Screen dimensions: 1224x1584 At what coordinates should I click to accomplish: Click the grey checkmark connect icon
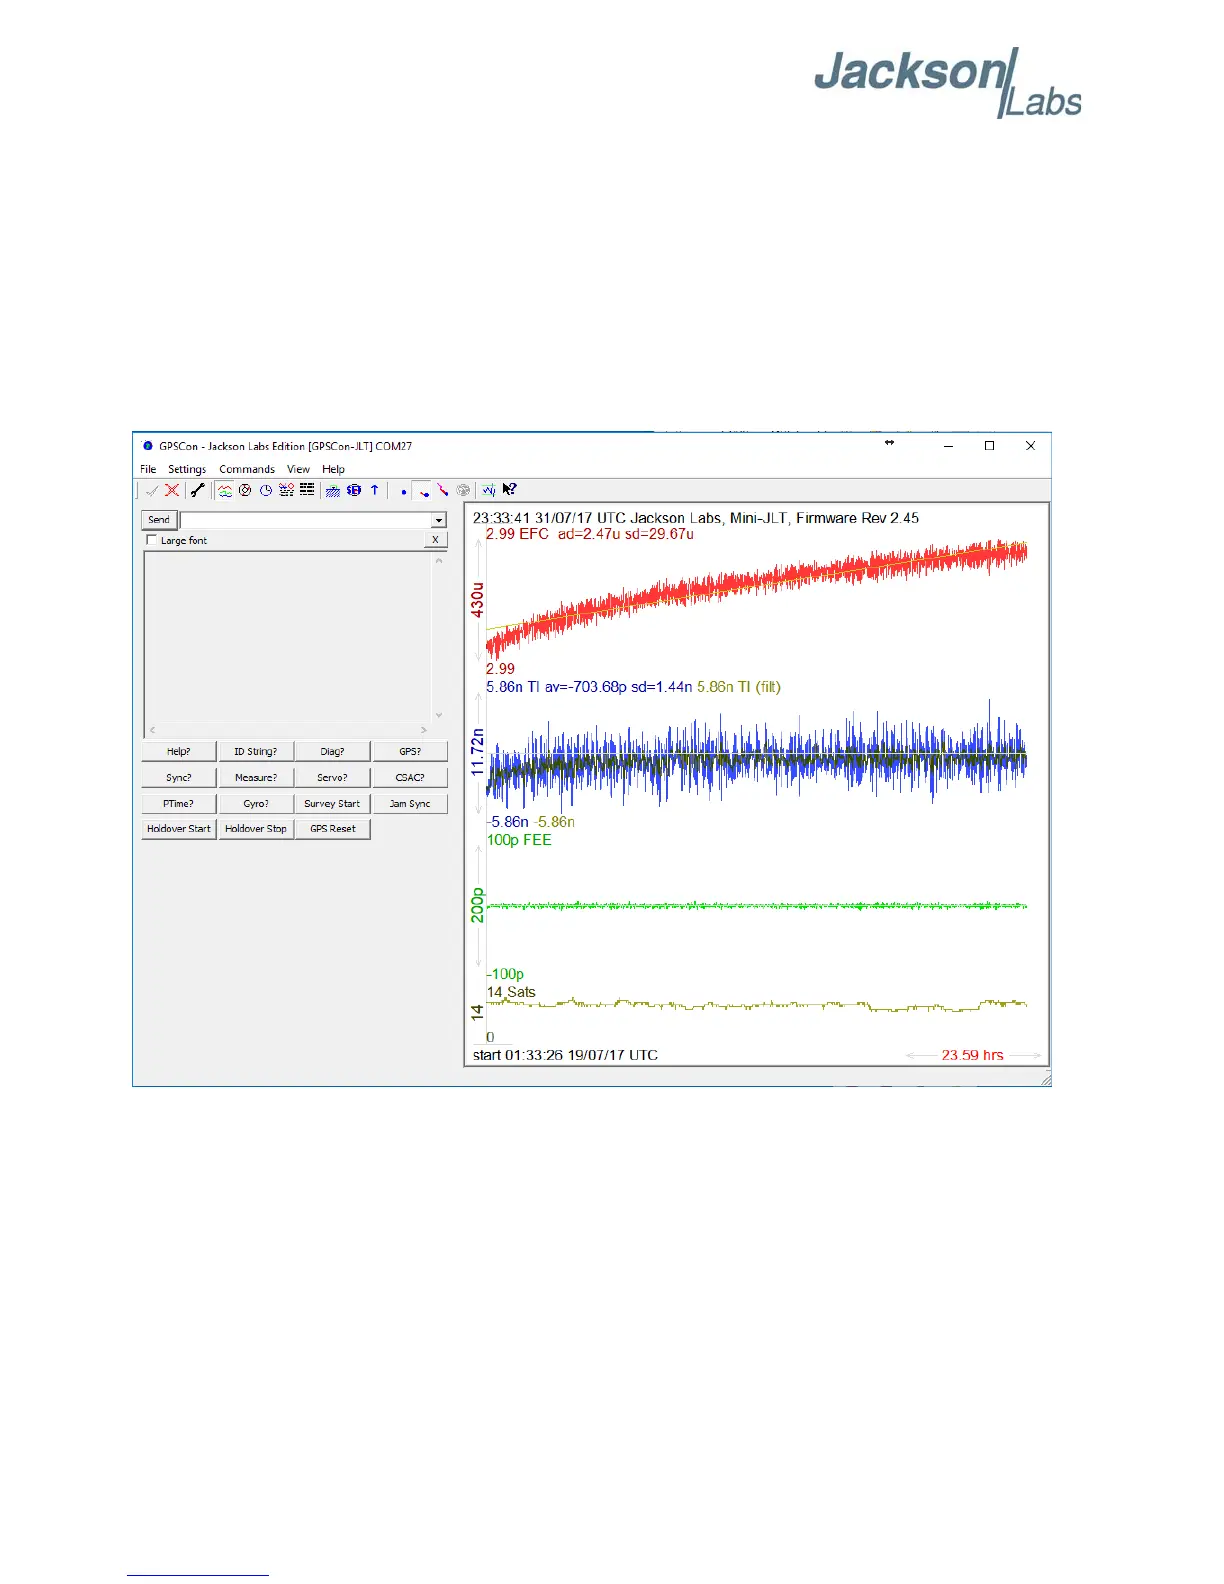(152, 490)
